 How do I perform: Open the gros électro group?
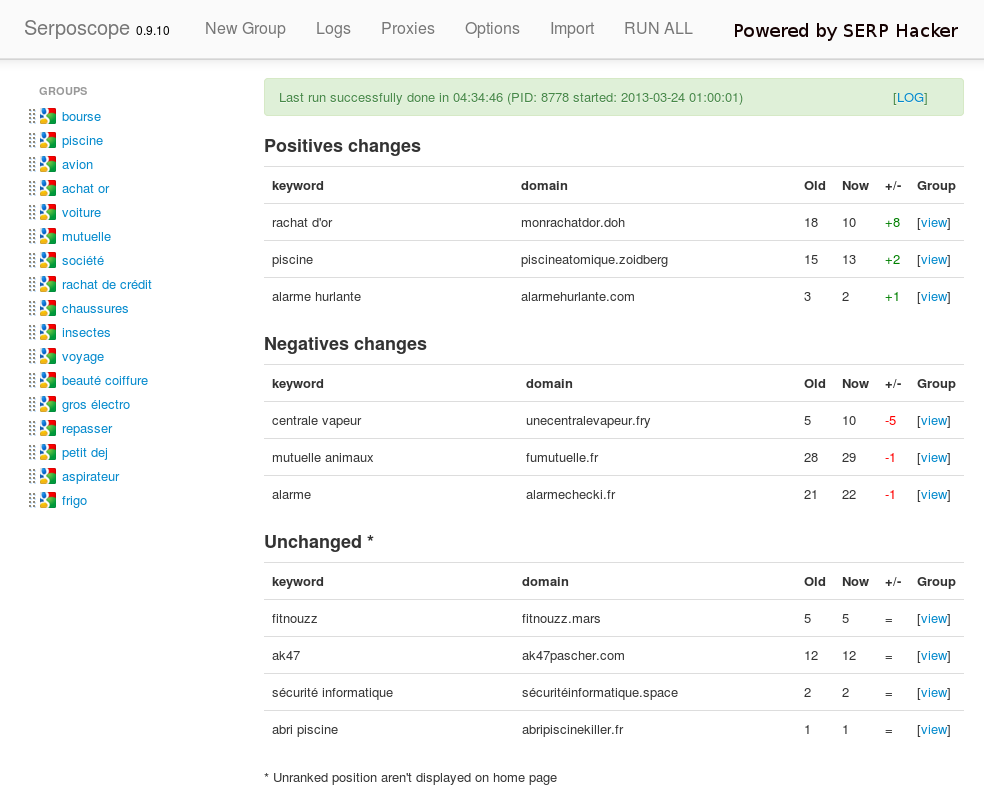coord(96,404)
